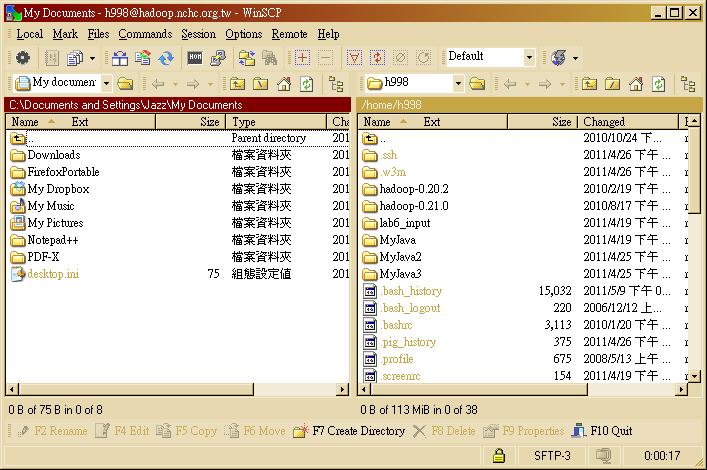
Task: Sort remote panel by Size column header
Action: pos(542,122)
